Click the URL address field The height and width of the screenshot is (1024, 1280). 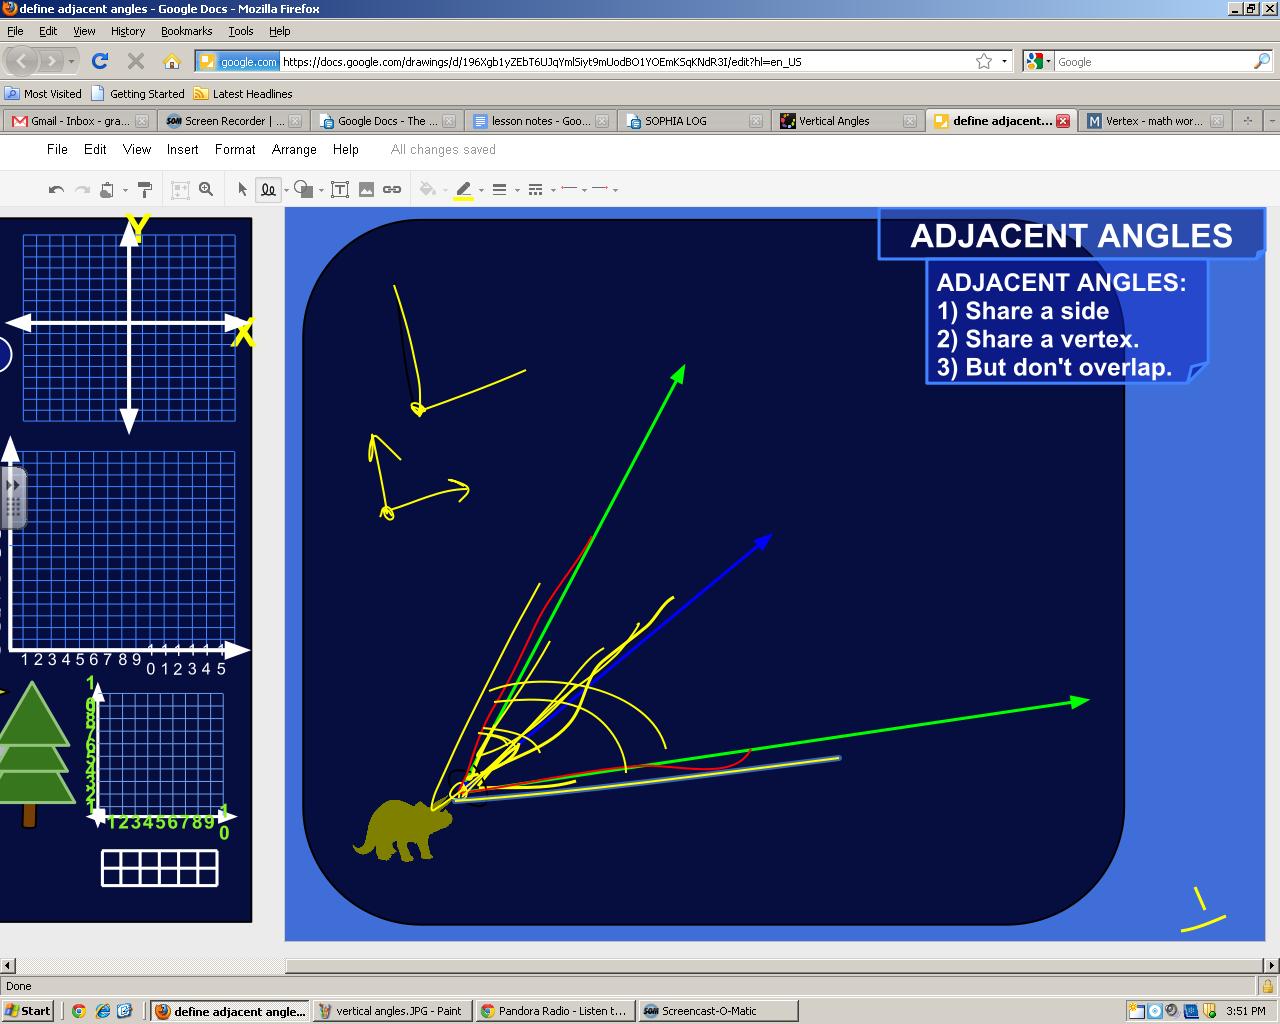626,61
